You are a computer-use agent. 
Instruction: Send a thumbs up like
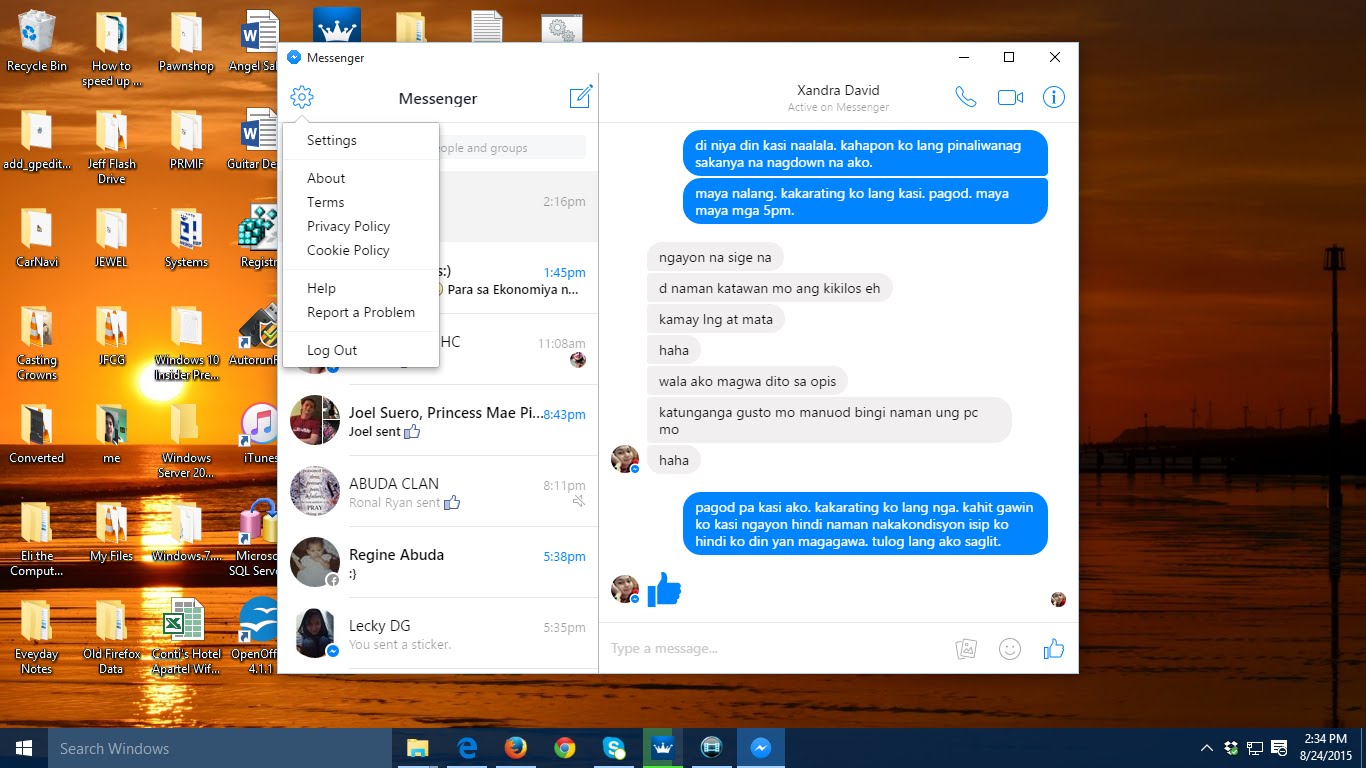click(1053, 648)
